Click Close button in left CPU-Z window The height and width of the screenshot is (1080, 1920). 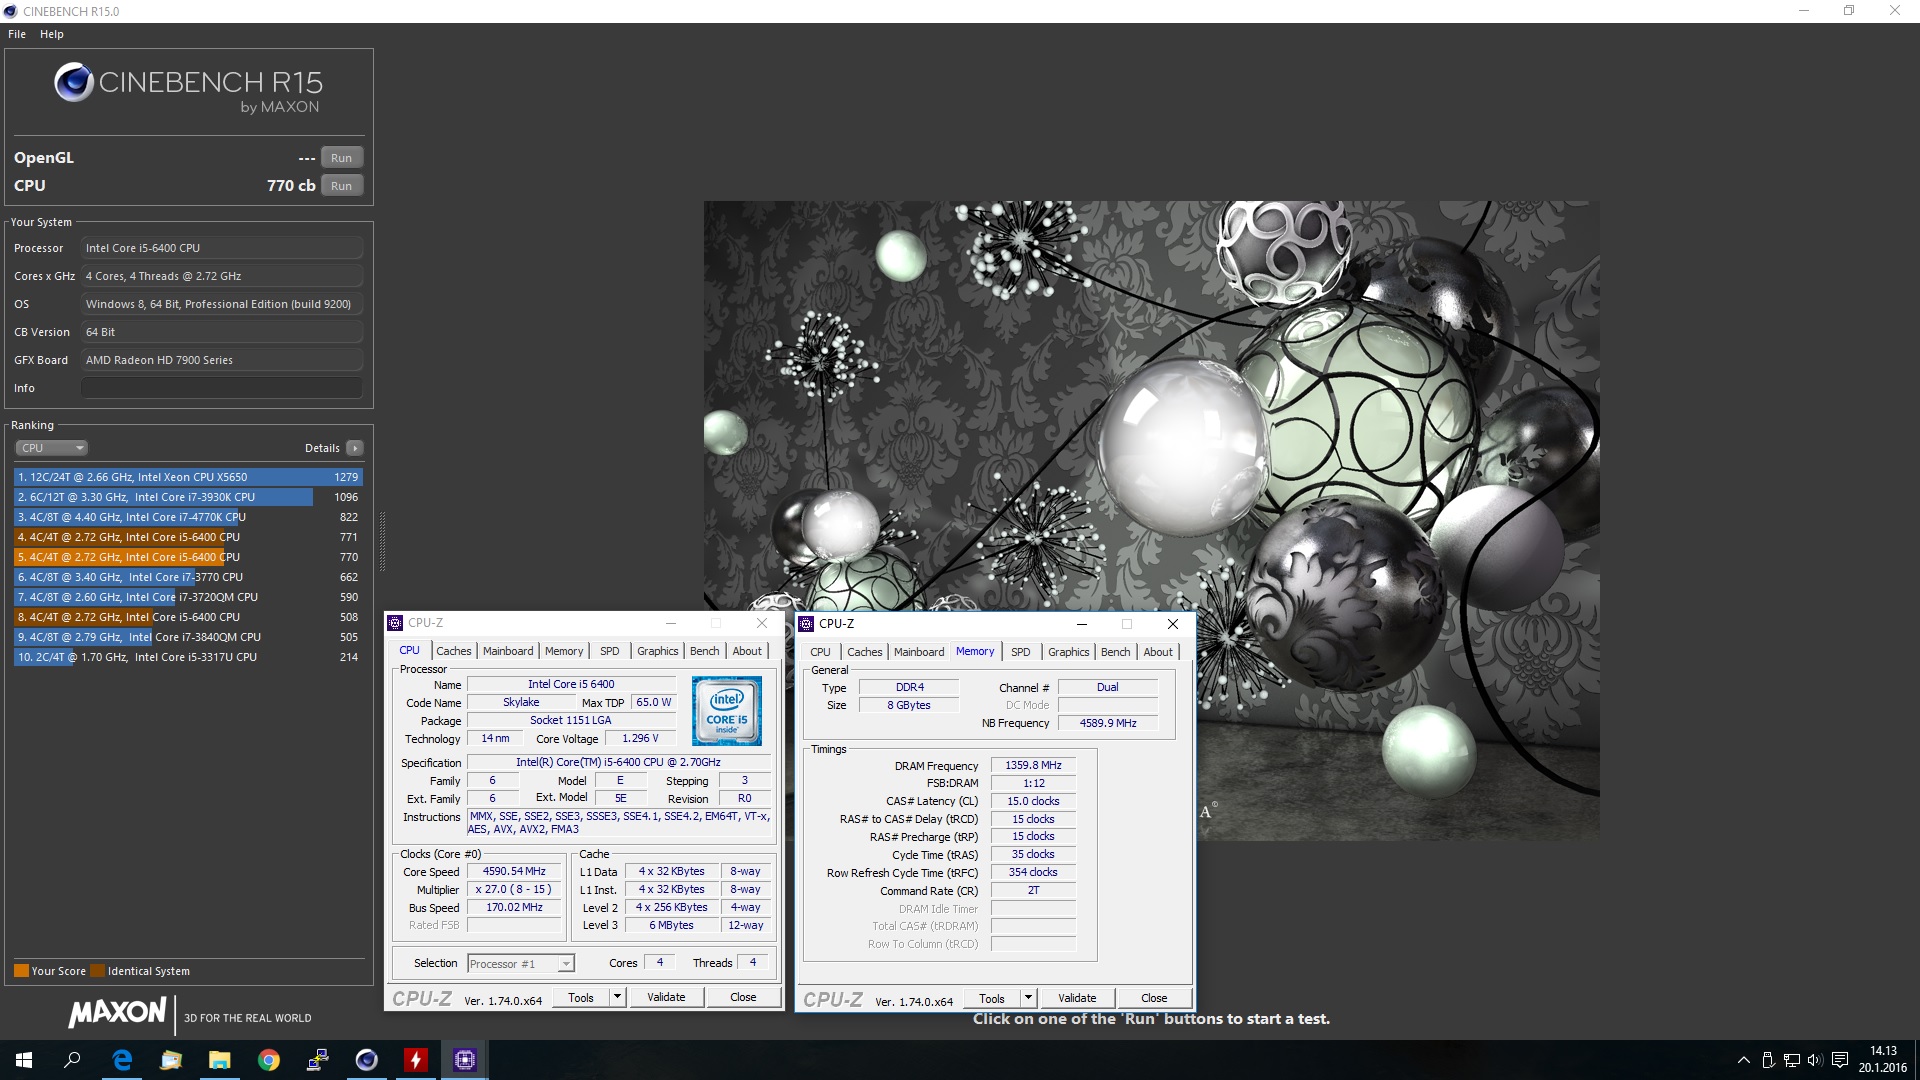[x=743, y=997]
